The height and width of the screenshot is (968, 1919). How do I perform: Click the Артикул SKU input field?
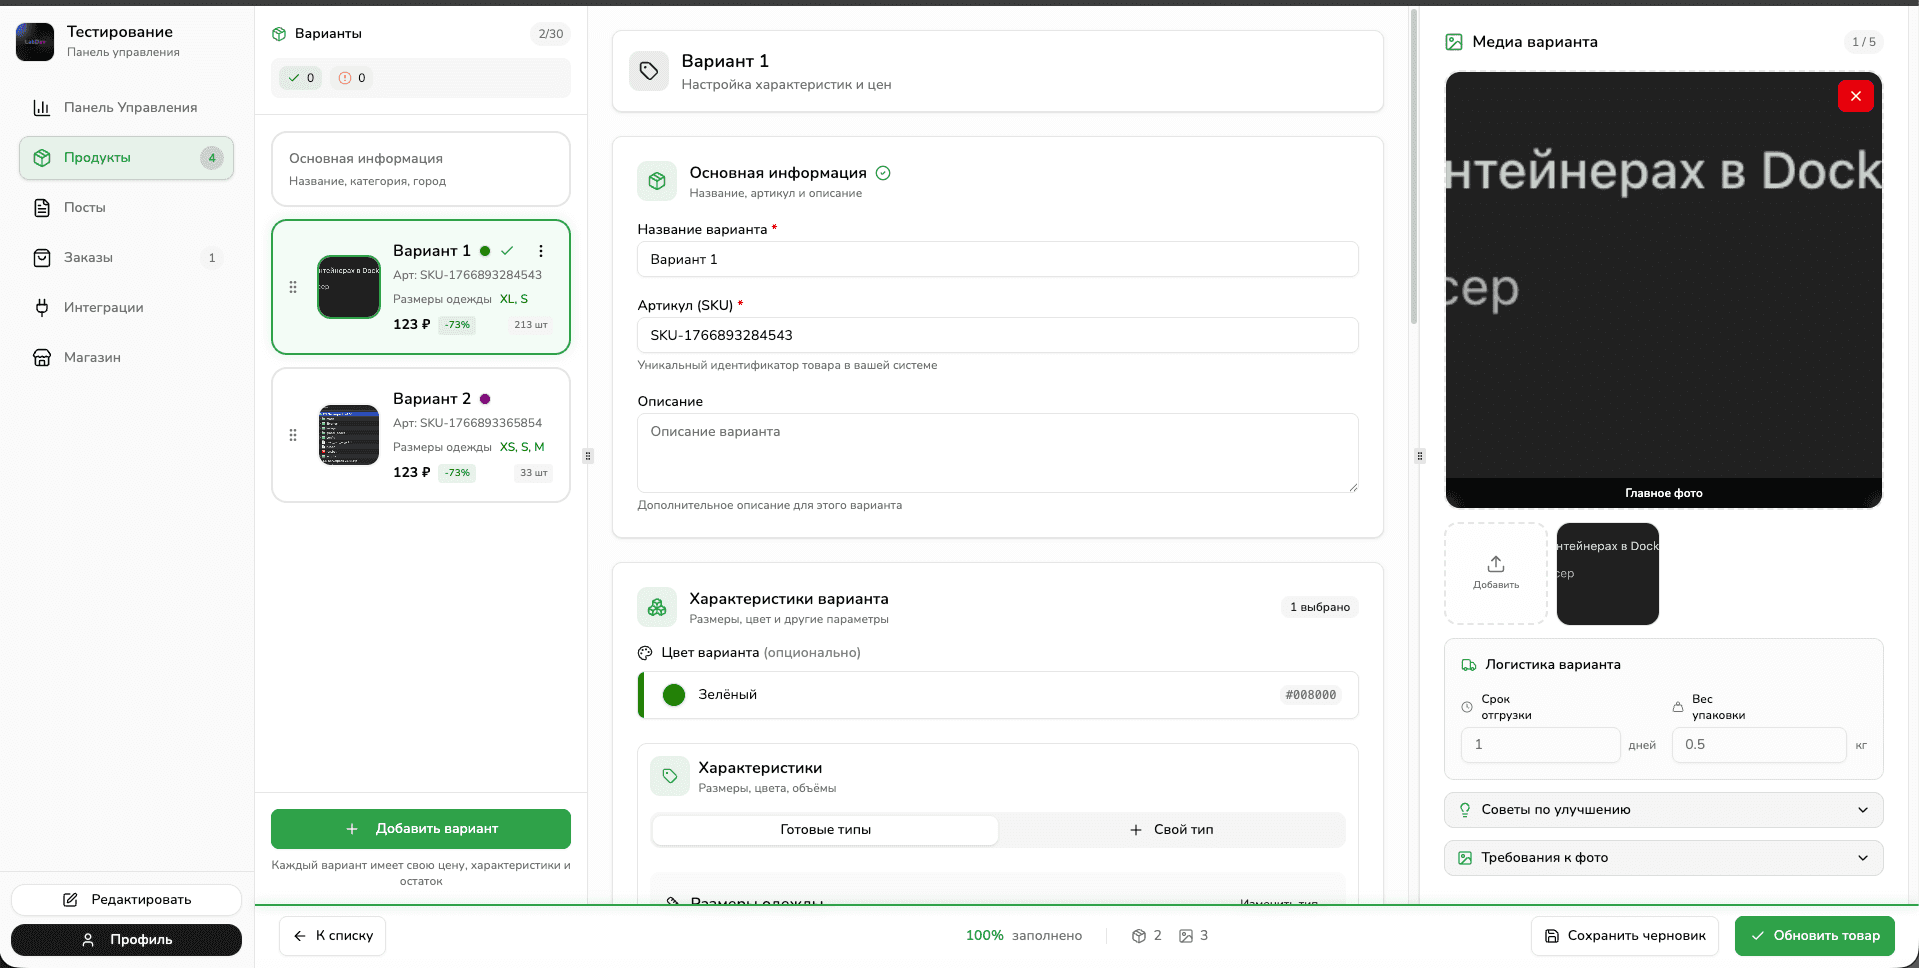(x=997, y=335)
